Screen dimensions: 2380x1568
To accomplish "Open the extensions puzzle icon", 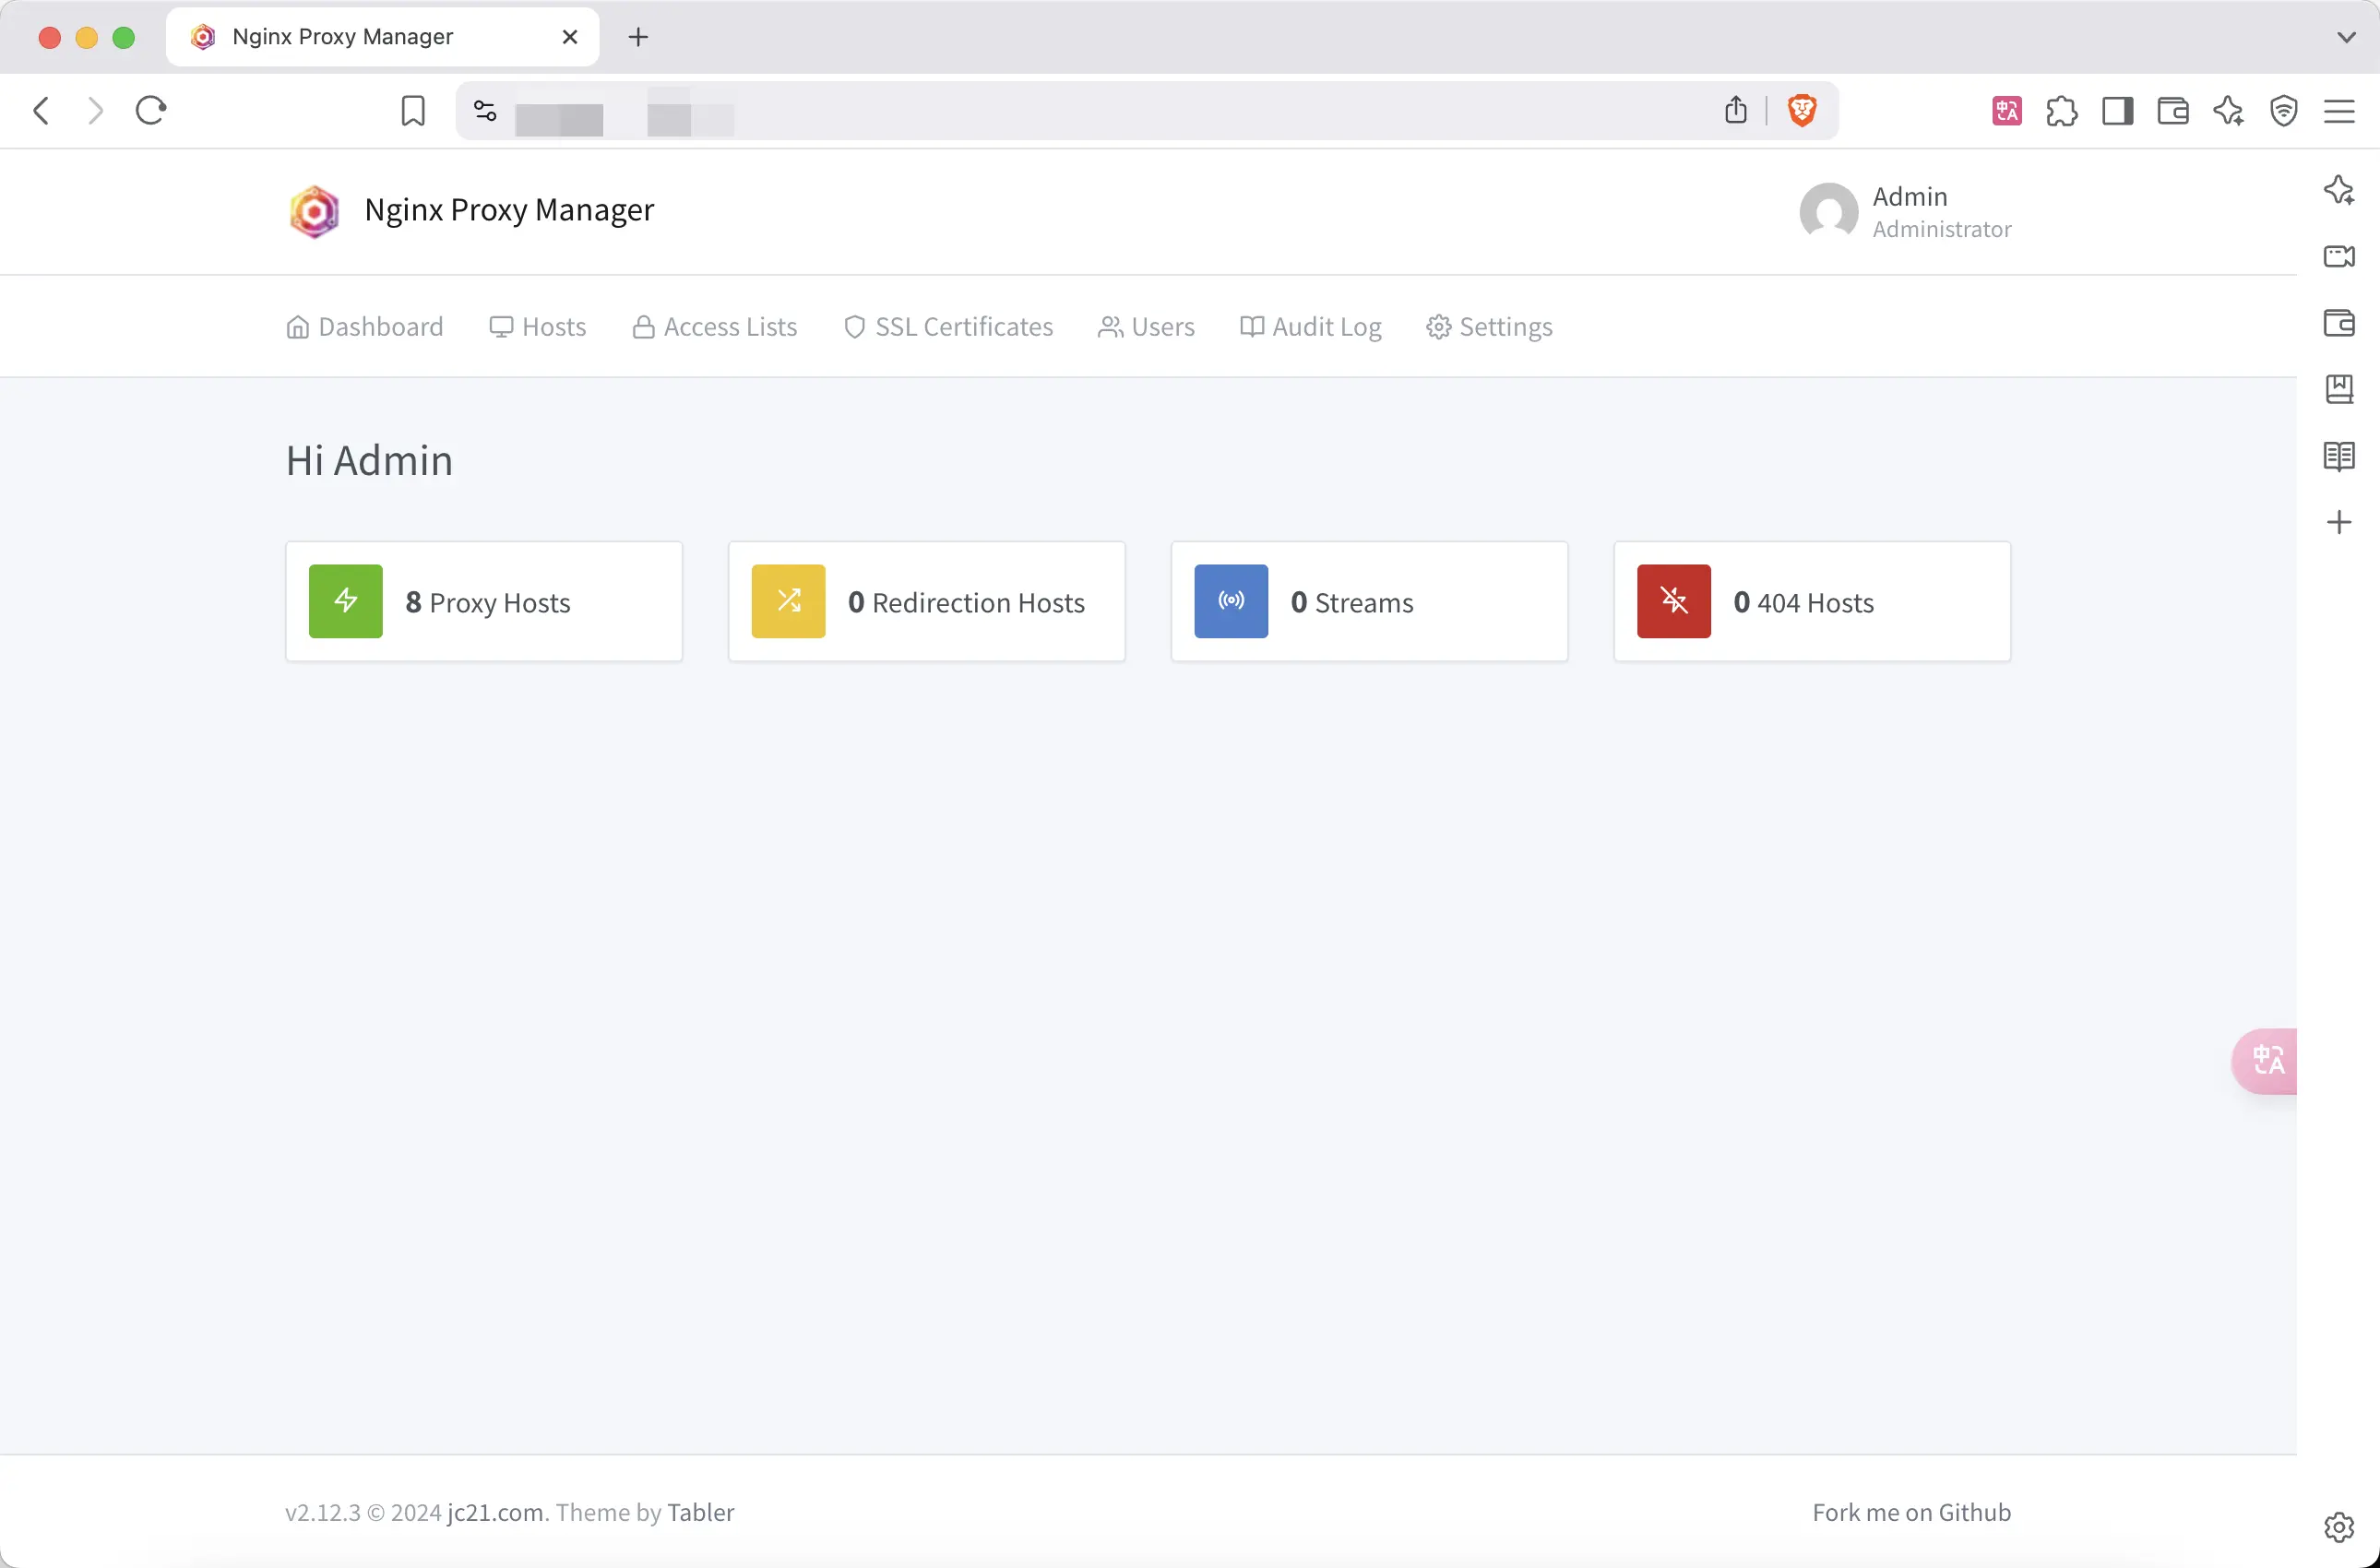I will (2062, 110).
